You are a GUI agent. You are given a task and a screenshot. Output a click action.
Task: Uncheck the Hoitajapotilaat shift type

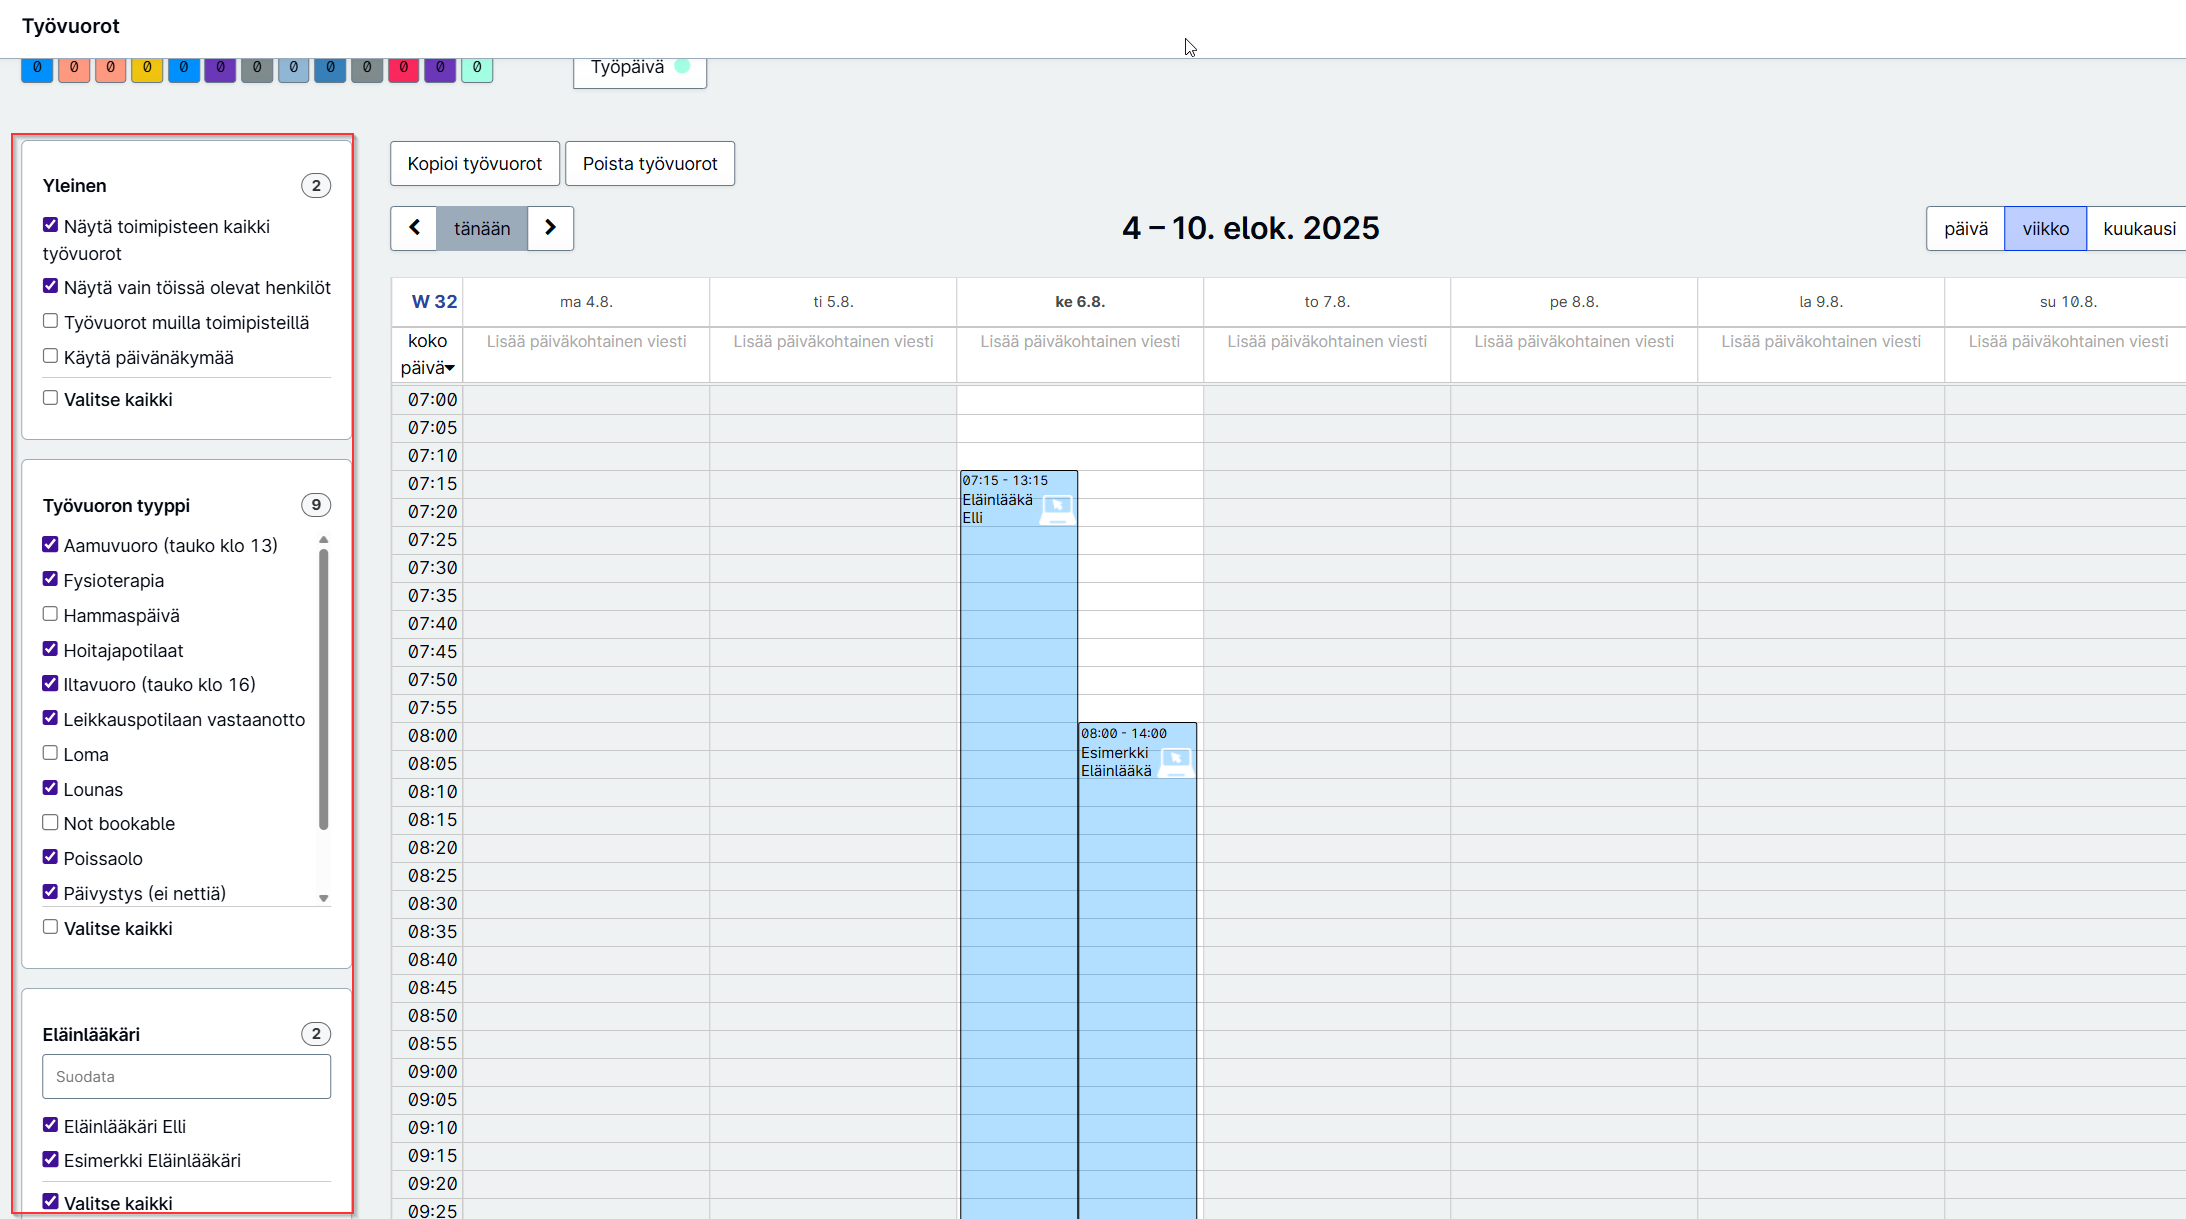(x=50, y=649)
